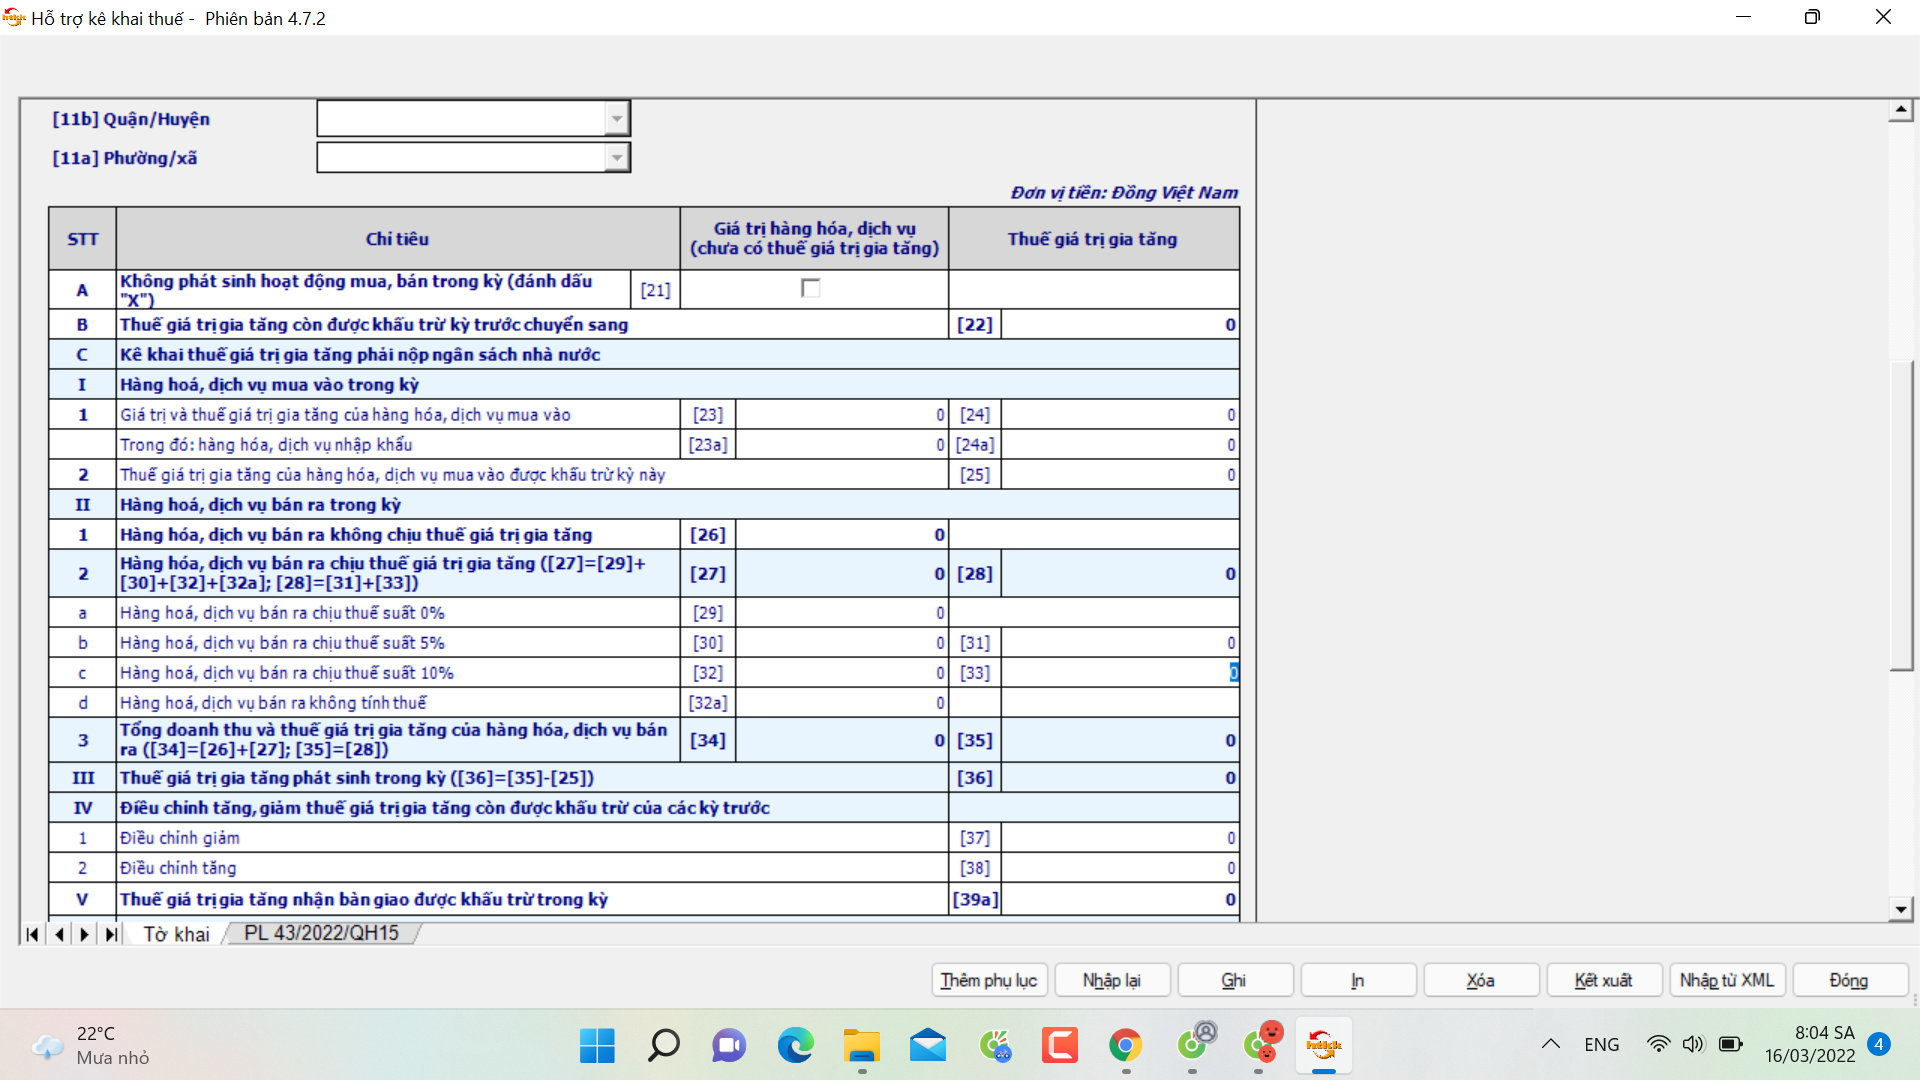Open File Explorer from taskbar
Viewport: 1920px width, 1080px height.
pos(861,1046)
